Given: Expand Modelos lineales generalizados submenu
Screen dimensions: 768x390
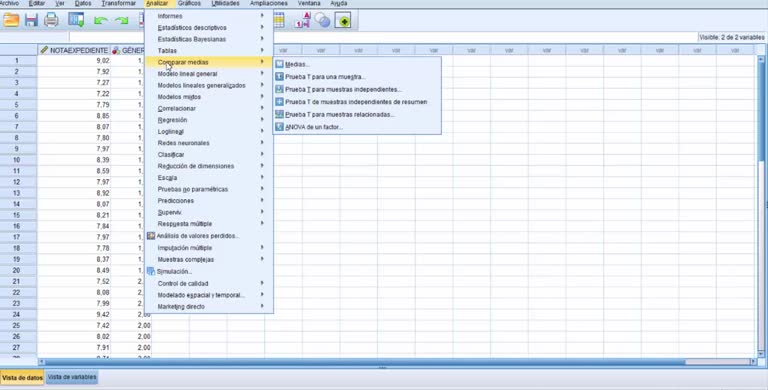Looking at the screenshot, I should click(x=209, y=86).
